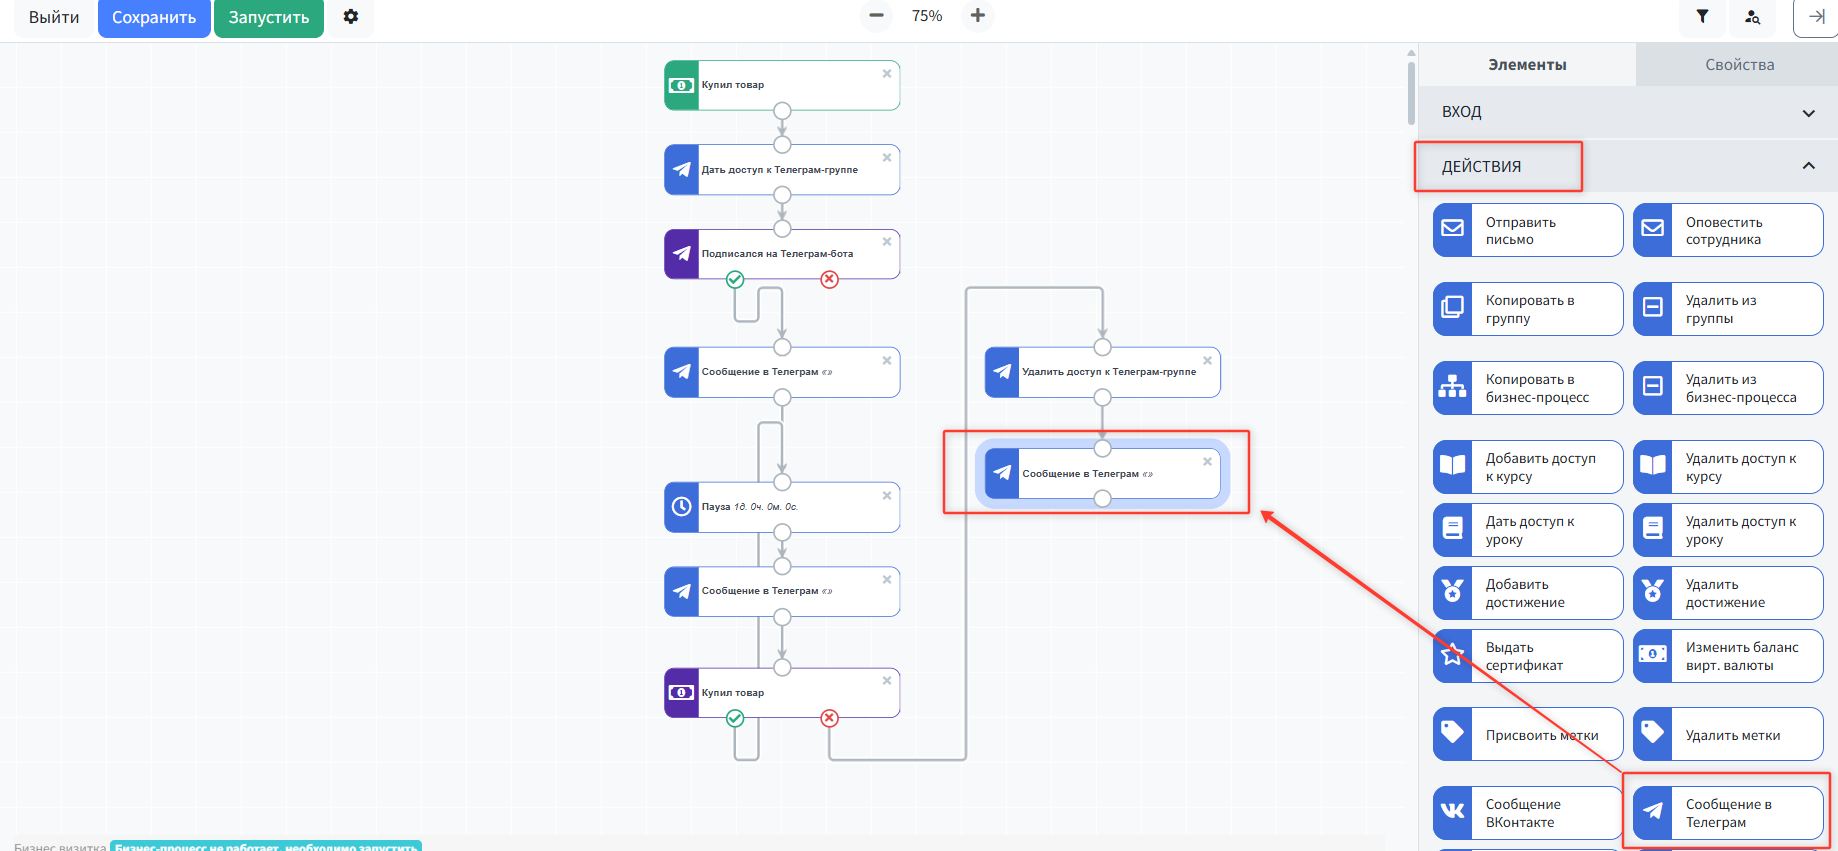Image resolution: width=1838 pixels, height=851 pixels.
Task: Click the user search icon in toolbar
Action: click(x=1752, y=17)
